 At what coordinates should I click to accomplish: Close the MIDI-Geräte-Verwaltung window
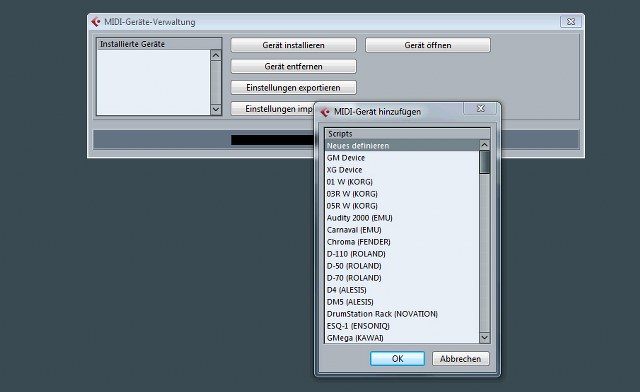pos(571,22)
